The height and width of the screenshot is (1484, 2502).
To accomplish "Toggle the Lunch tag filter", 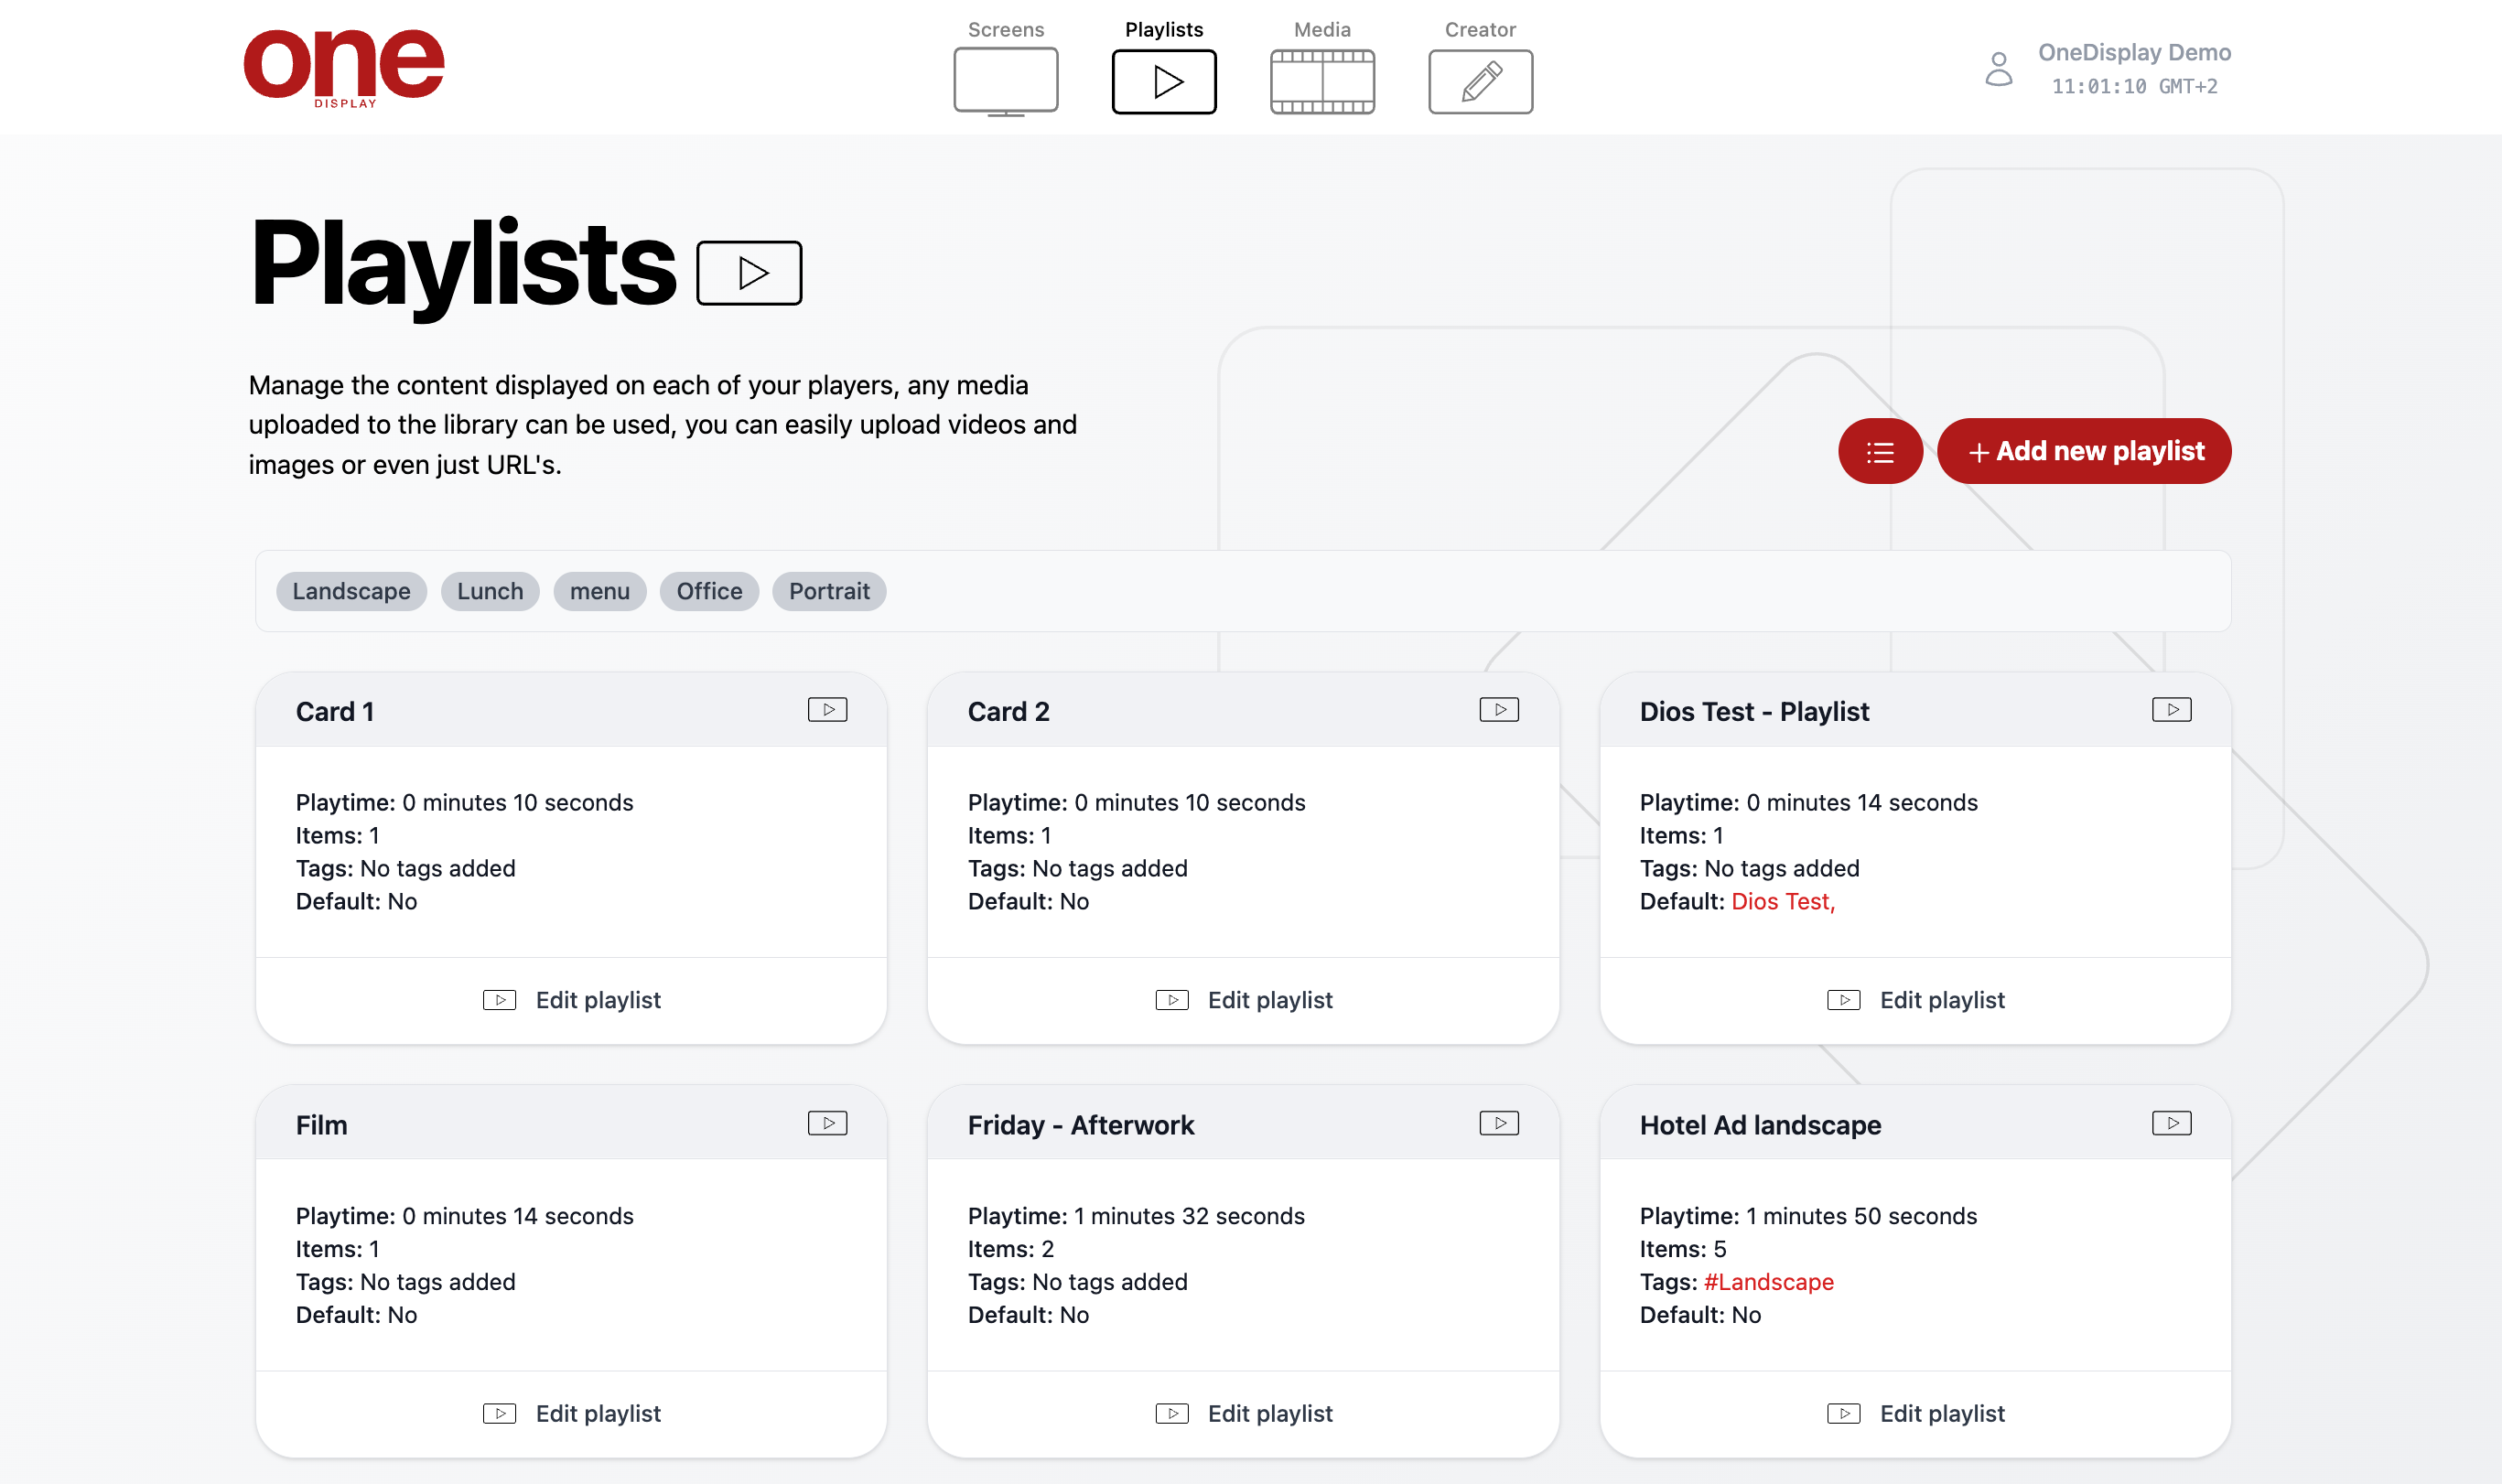I will (490, 591).
